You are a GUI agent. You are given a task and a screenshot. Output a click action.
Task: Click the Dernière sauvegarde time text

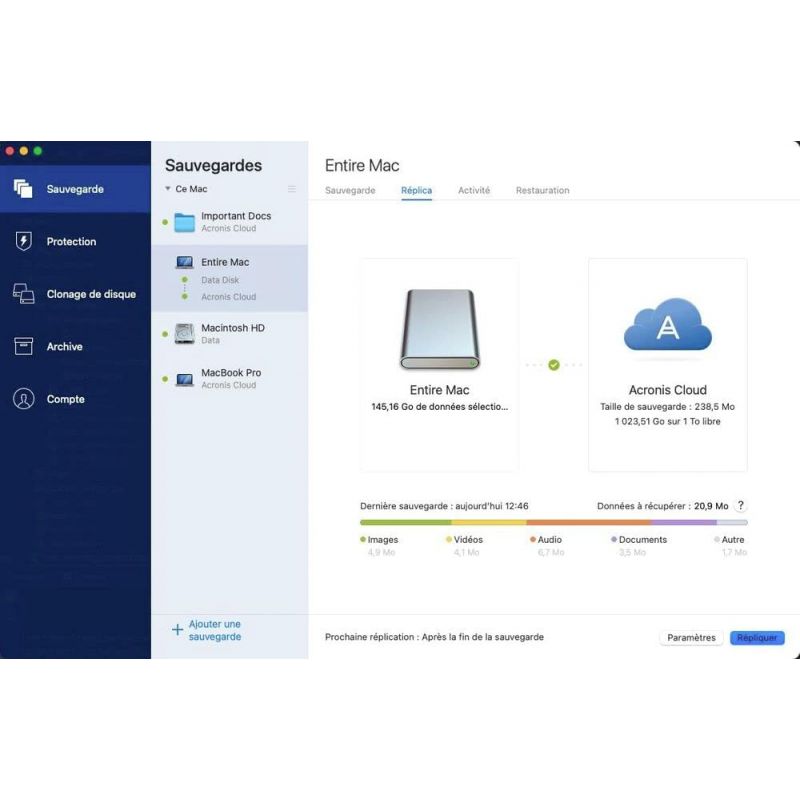click(444, 506)
